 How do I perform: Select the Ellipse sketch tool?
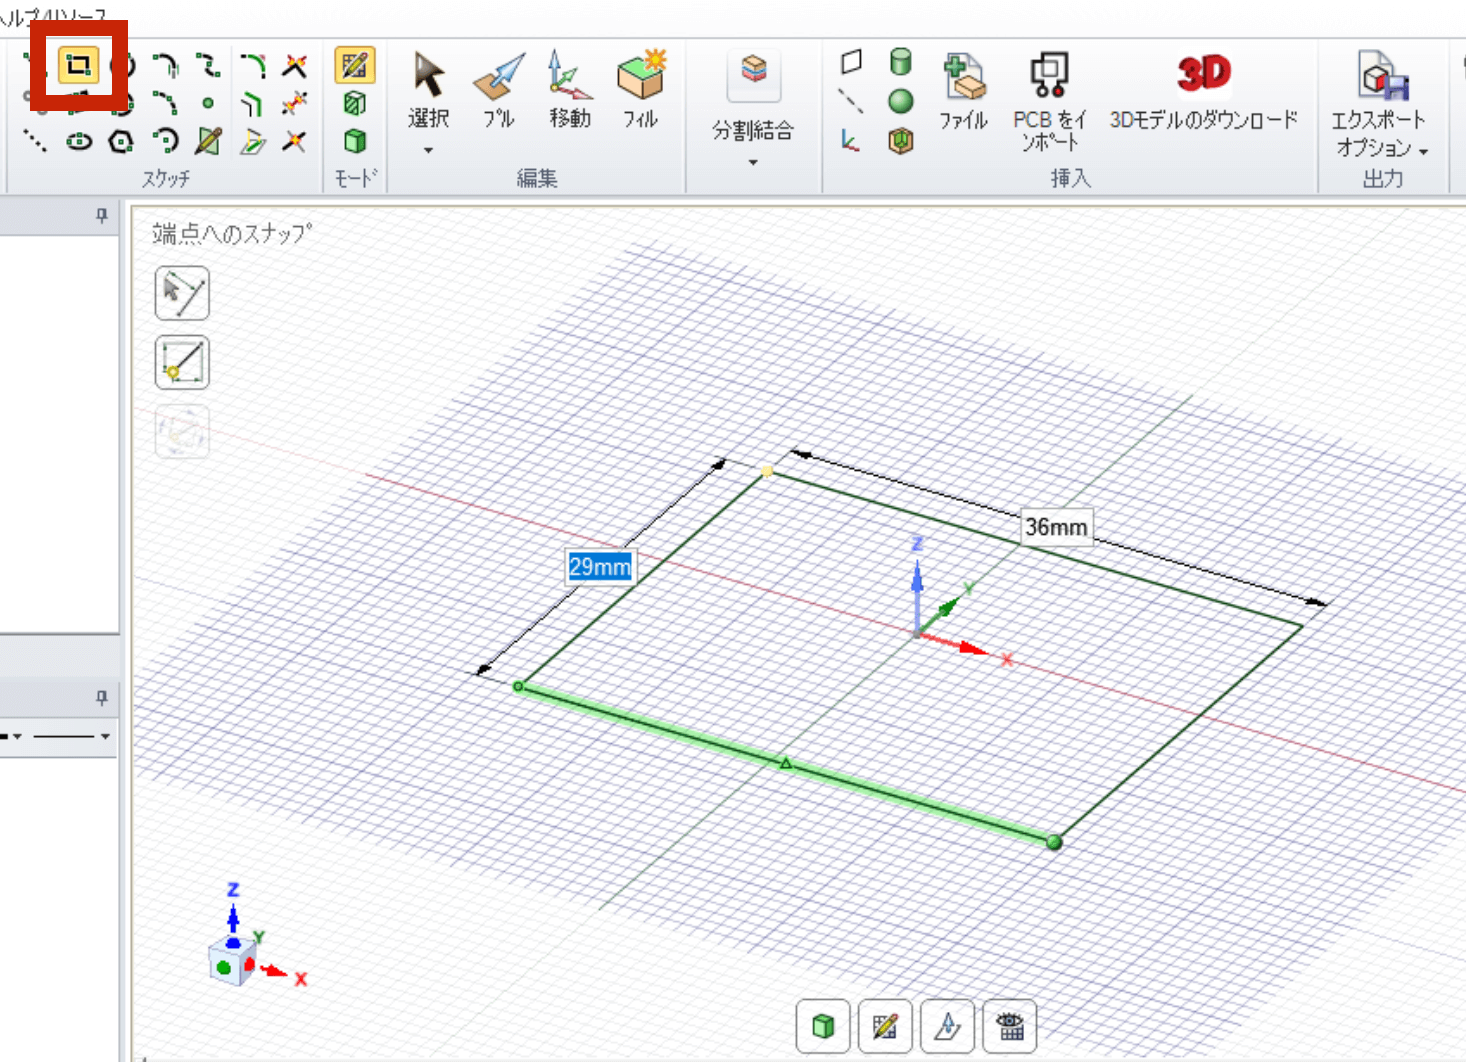79,141
